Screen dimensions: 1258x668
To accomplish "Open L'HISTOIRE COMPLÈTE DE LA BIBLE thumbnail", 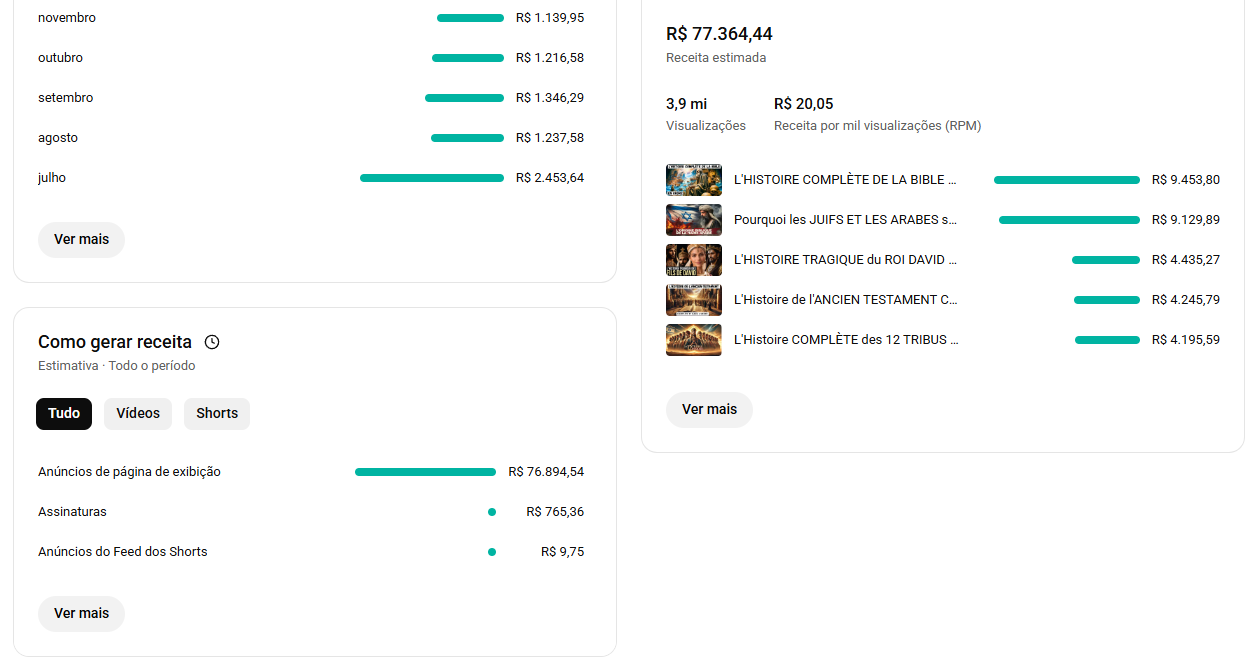I will click(x=694, y=180).
